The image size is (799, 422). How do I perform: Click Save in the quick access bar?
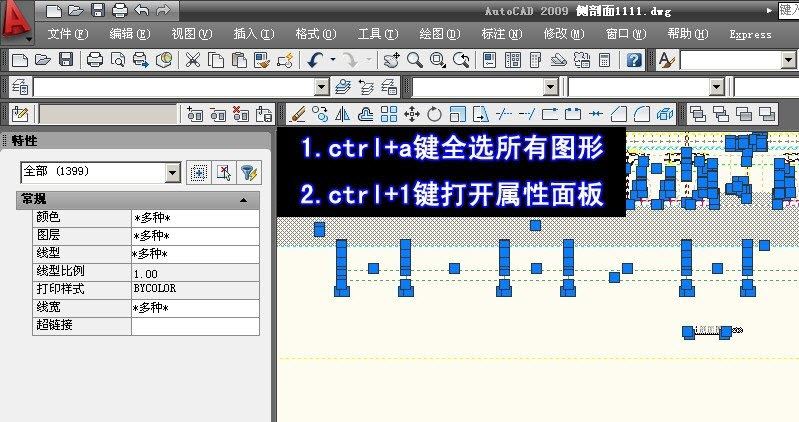click(98, 10)
